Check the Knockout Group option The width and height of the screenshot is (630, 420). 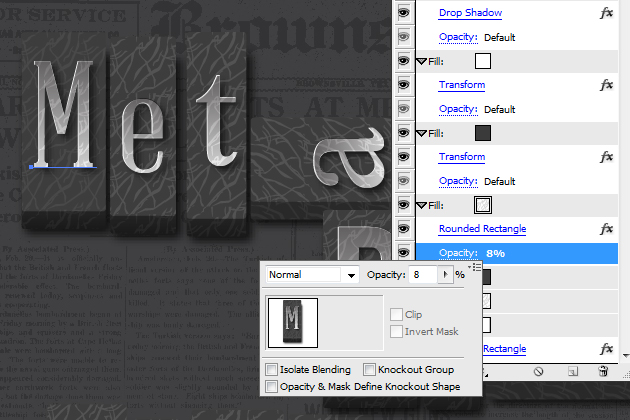coord(369,369)
